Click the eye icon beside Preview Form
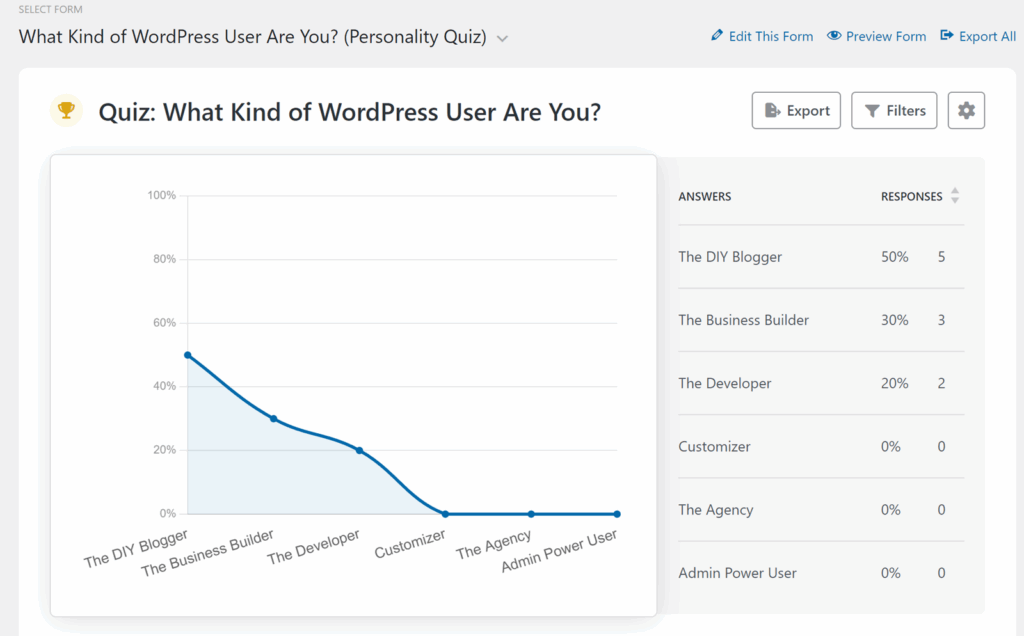Image resolution: width=1024 pixels, height=636 pixels. coord(834,36)
